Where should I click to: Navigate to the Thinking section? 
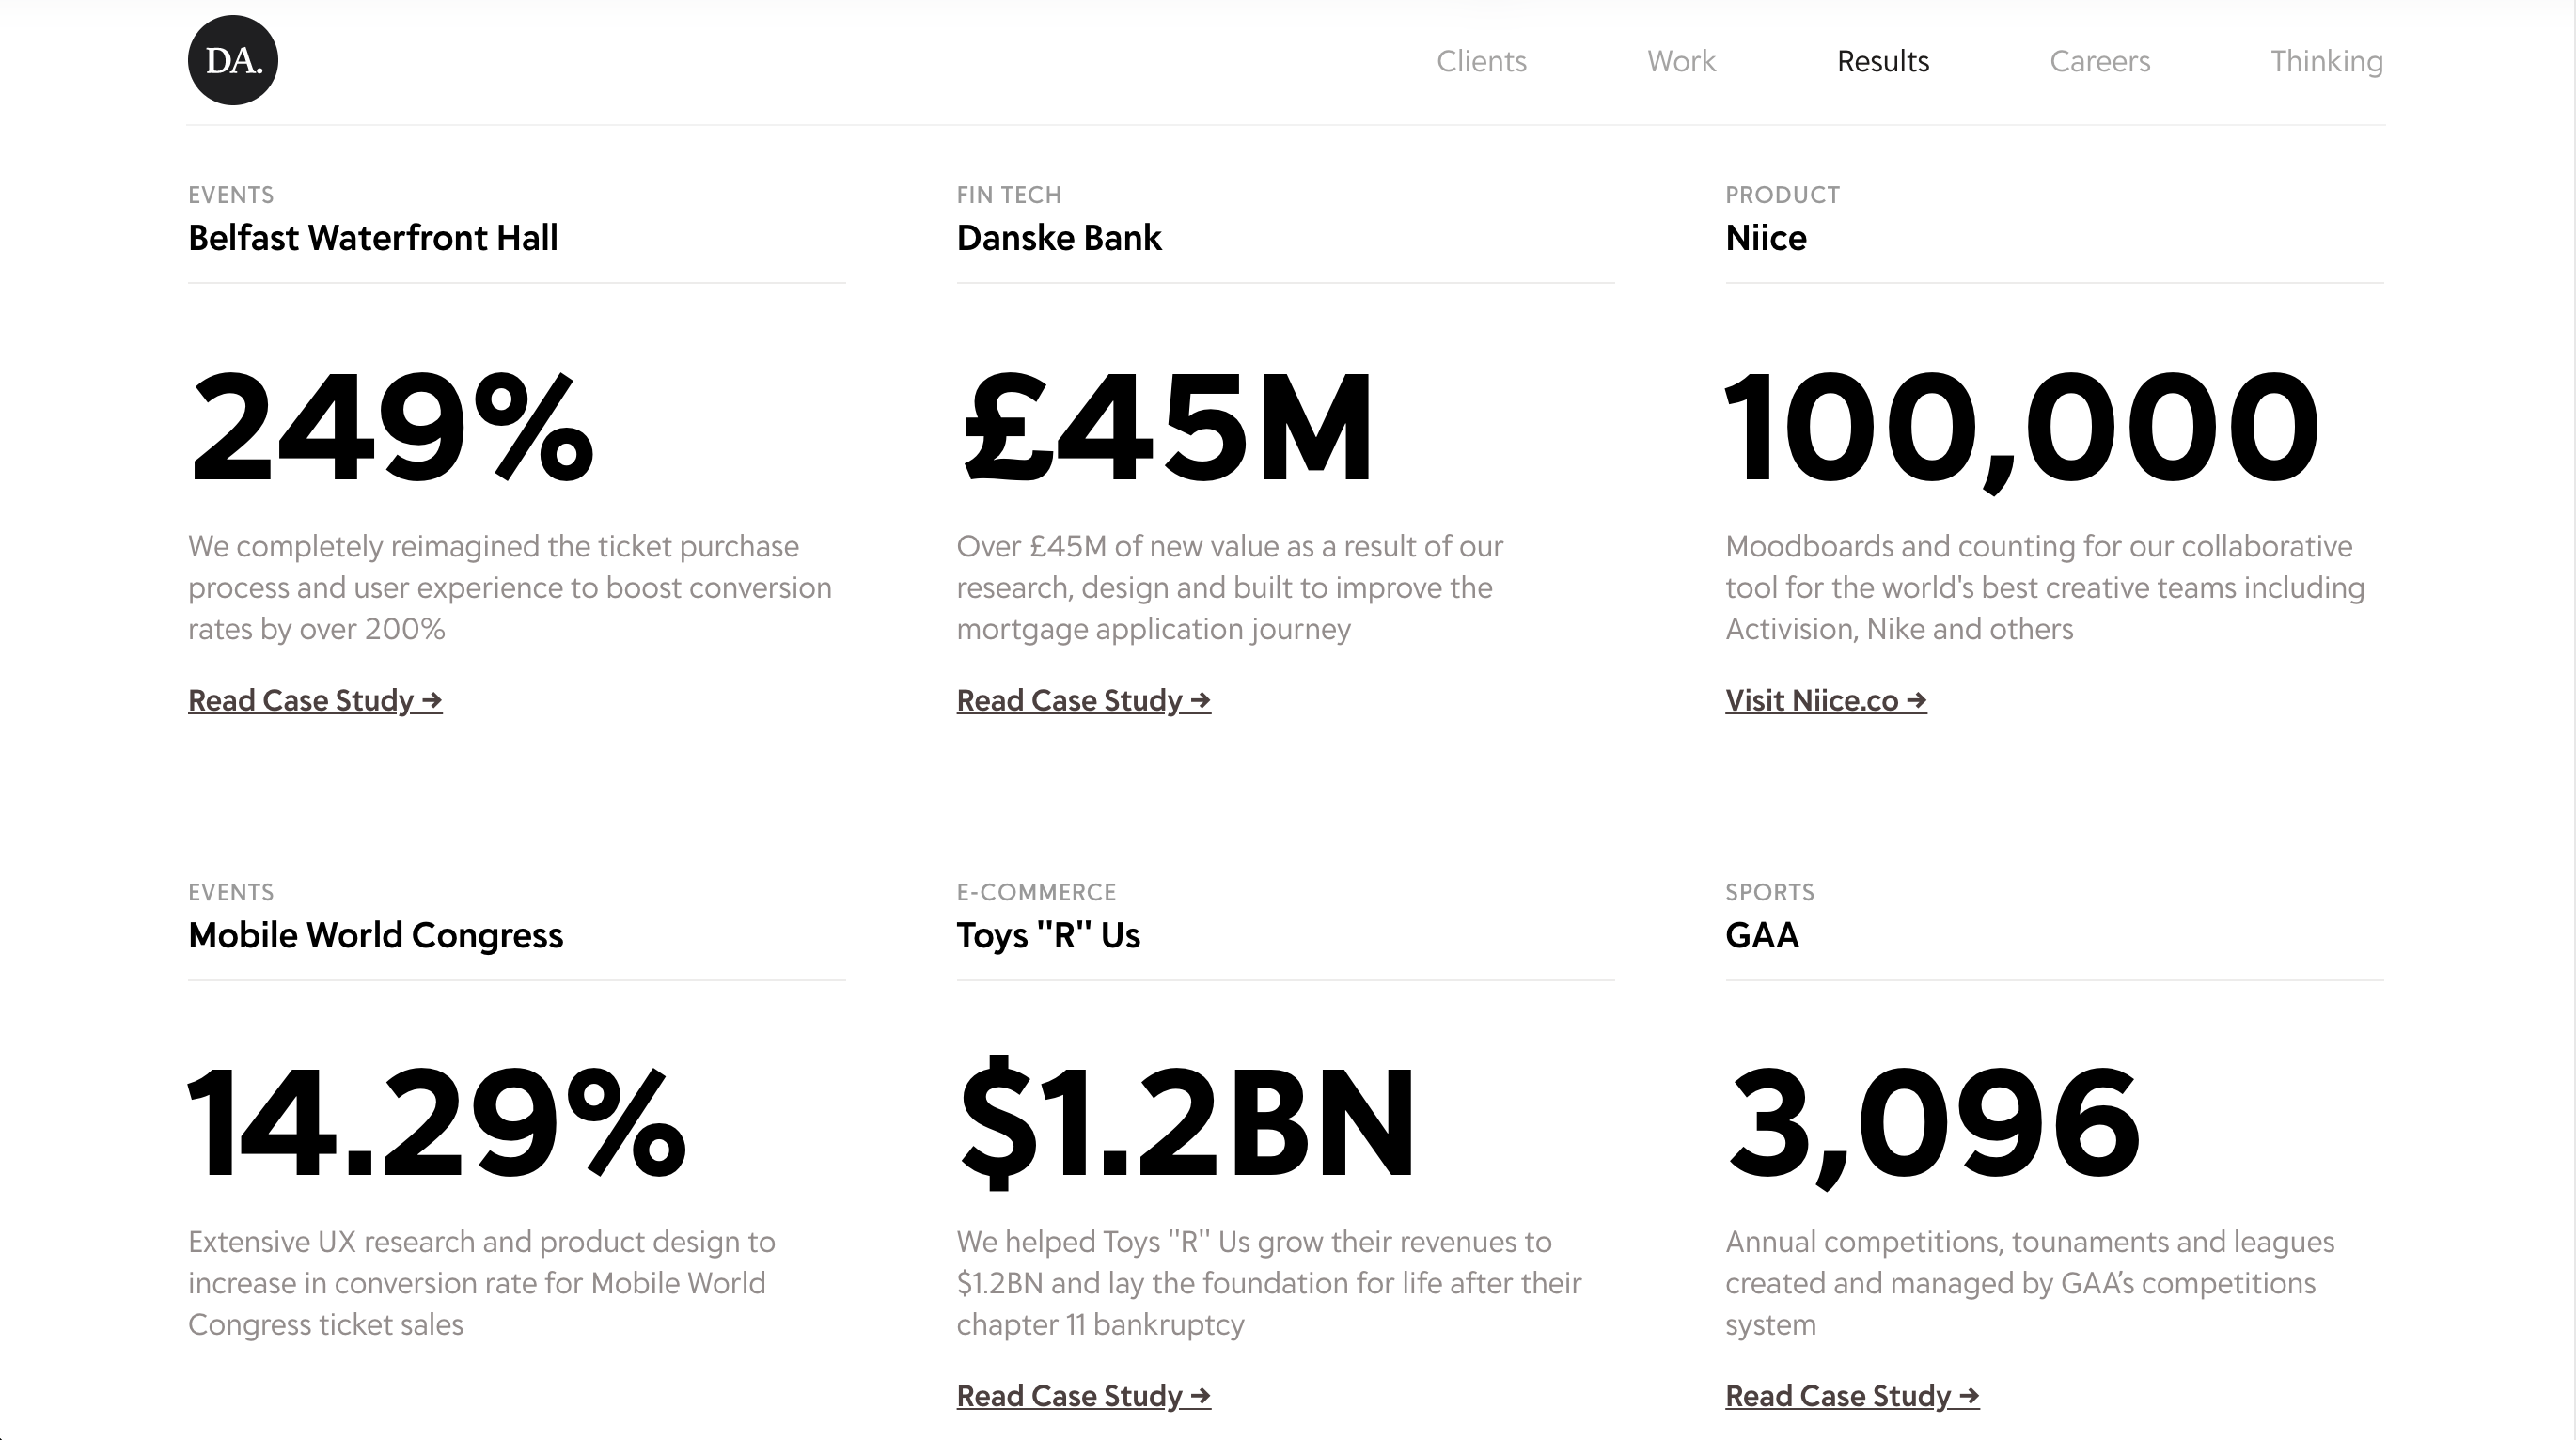point(2326,61)
